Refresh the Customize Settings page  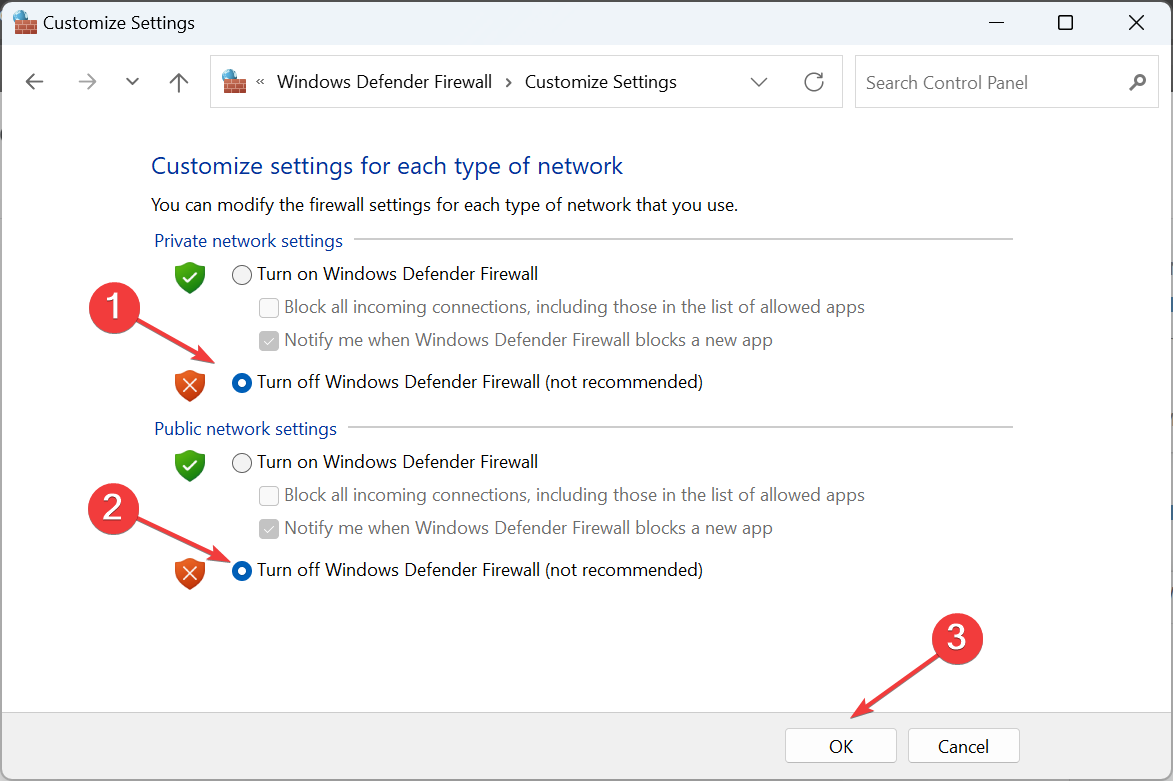(x=814, y=82)
